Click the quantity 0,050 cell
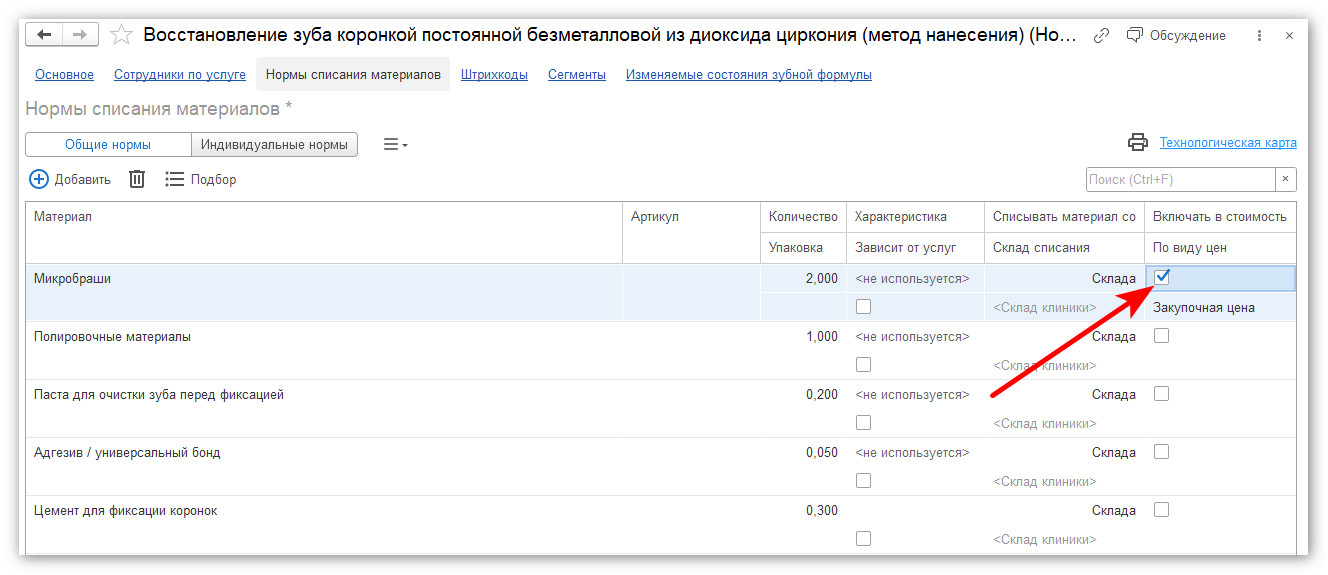1328x575 pixels. click(803, 453)
